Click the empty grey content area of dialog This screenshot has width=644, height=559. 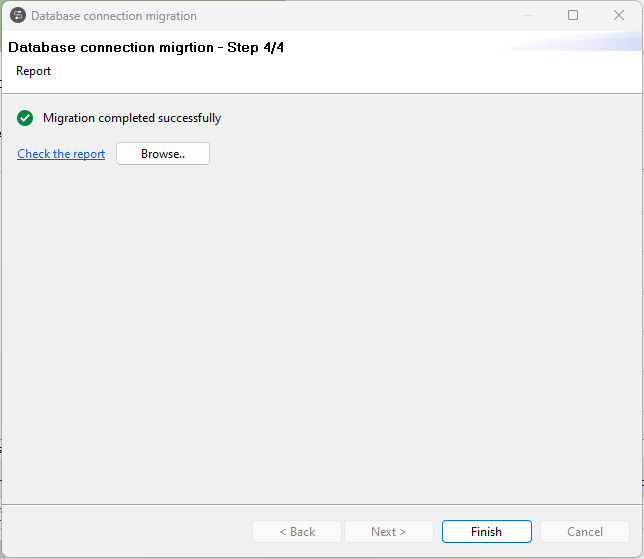(x=320, y=330)
